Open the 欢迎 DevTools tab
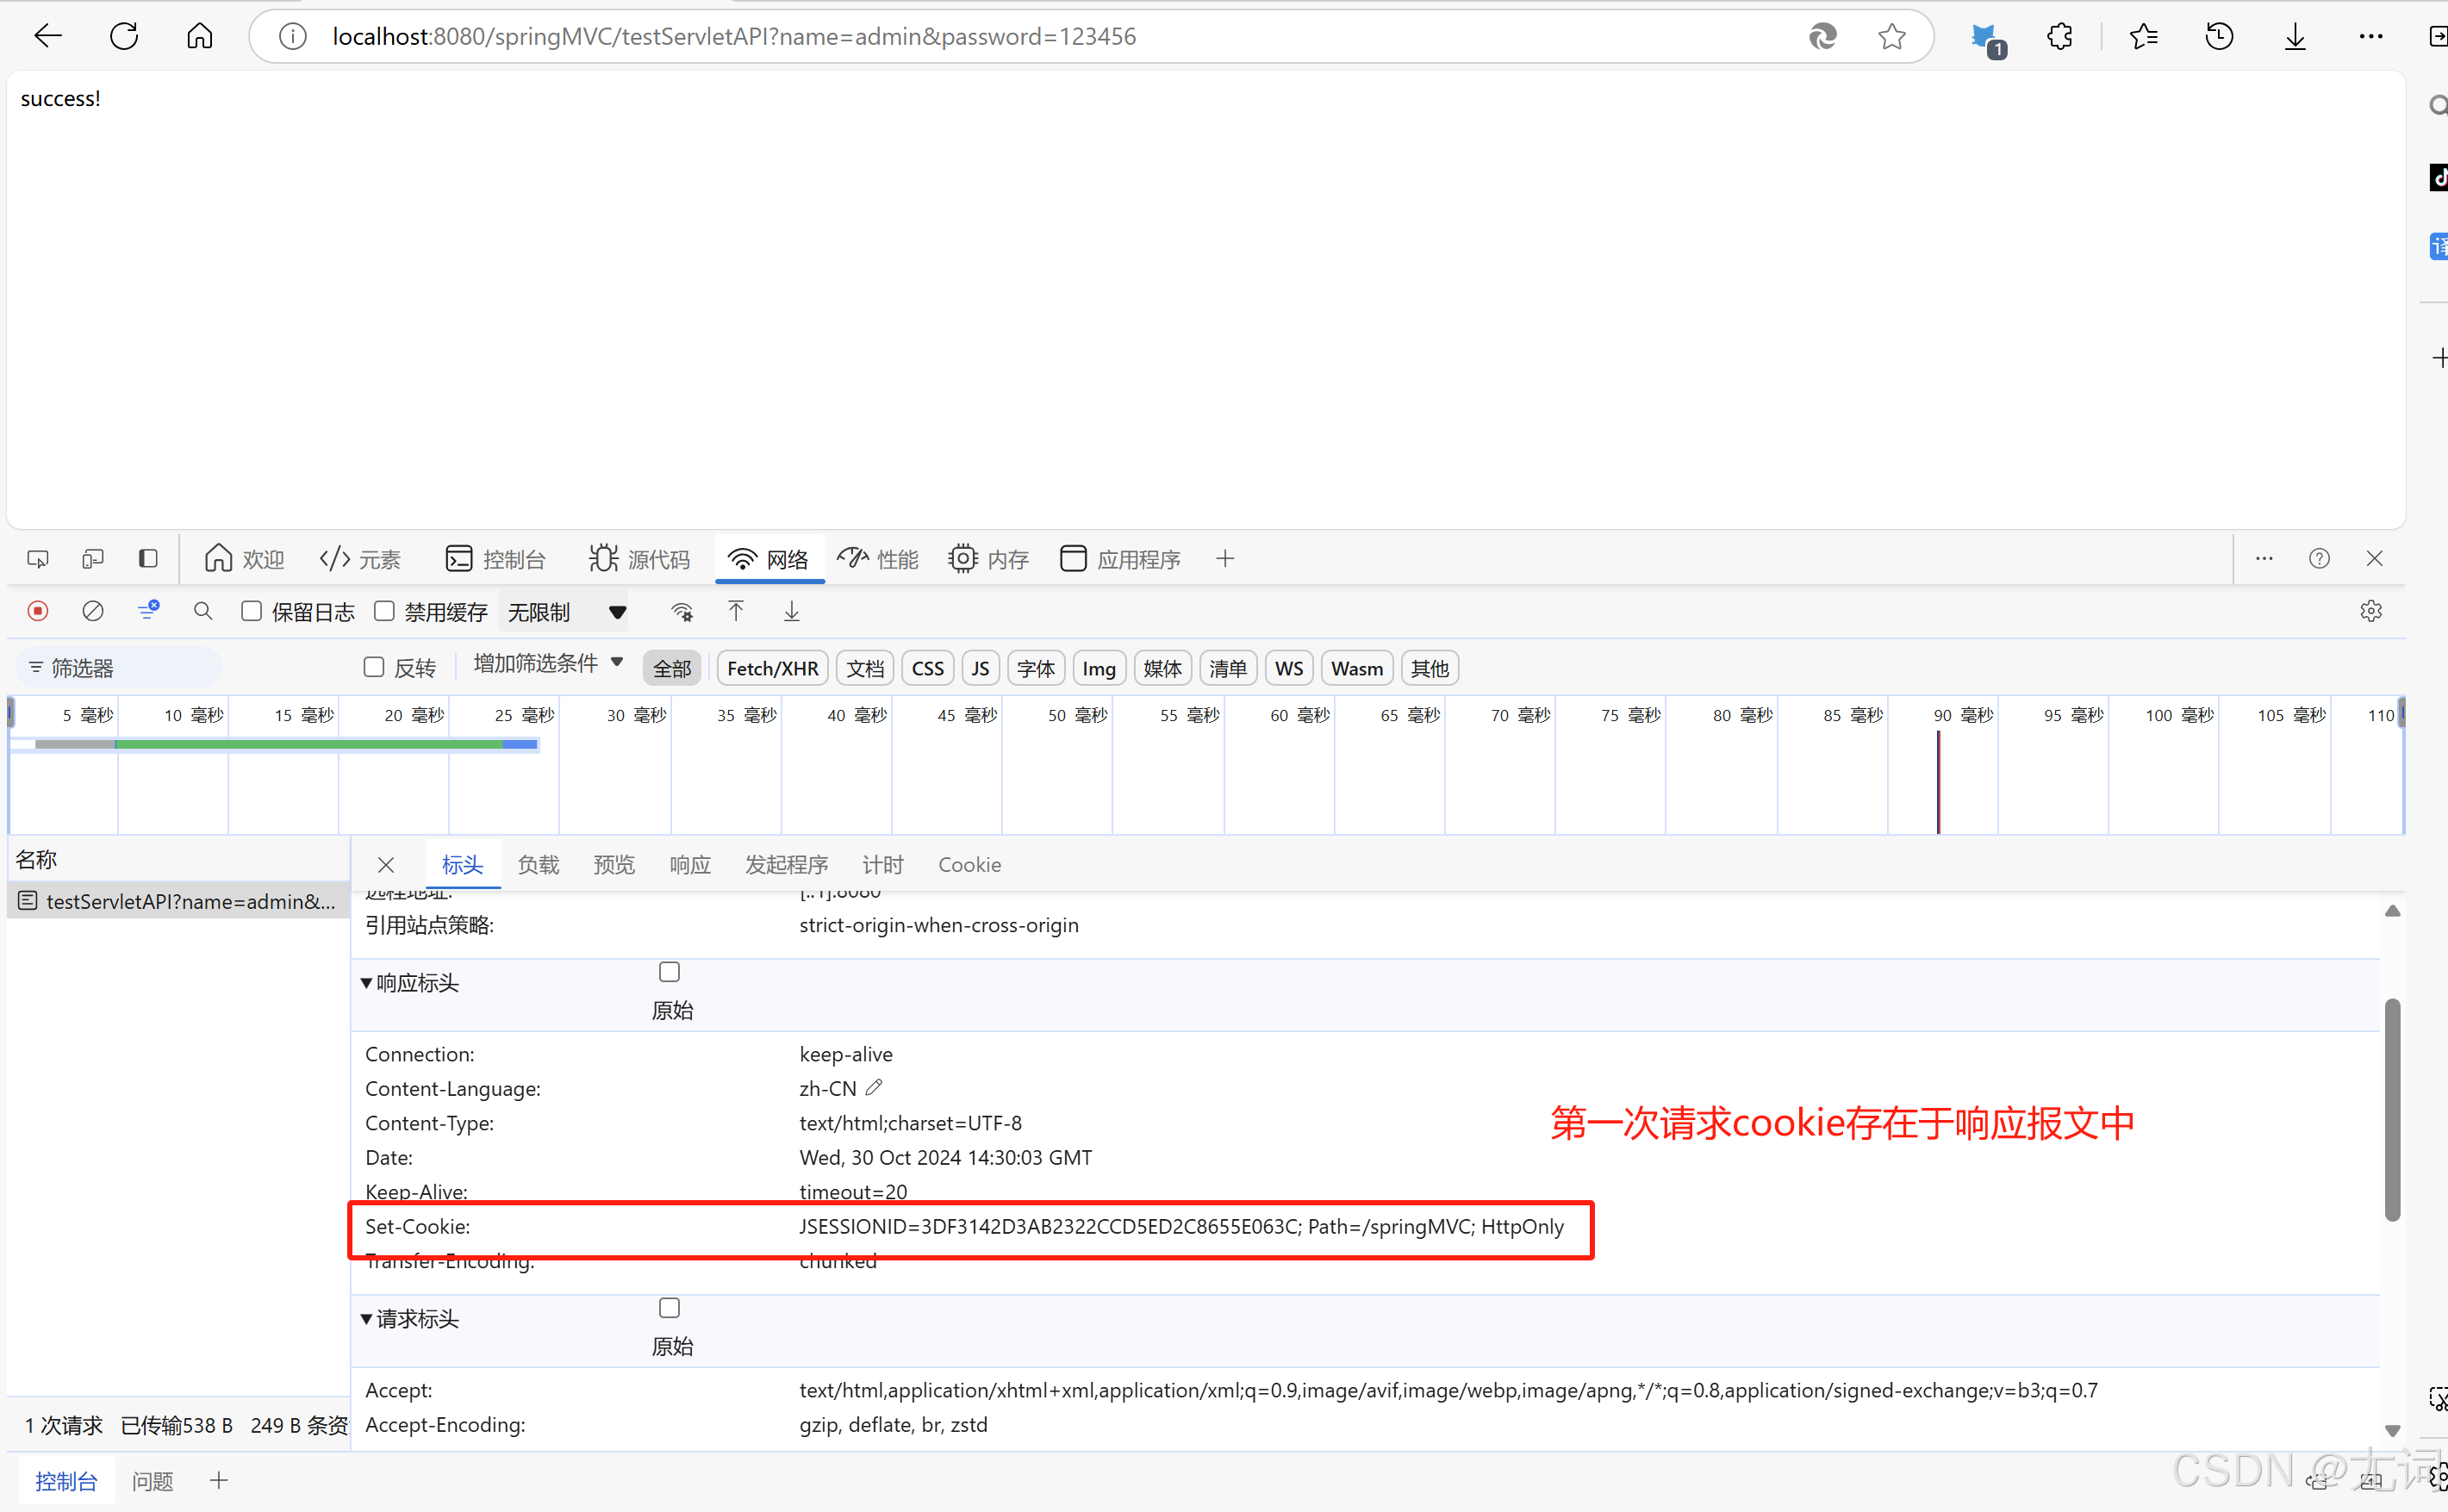The width and height of the screenshot is (2448, 1512). point(243,559)
